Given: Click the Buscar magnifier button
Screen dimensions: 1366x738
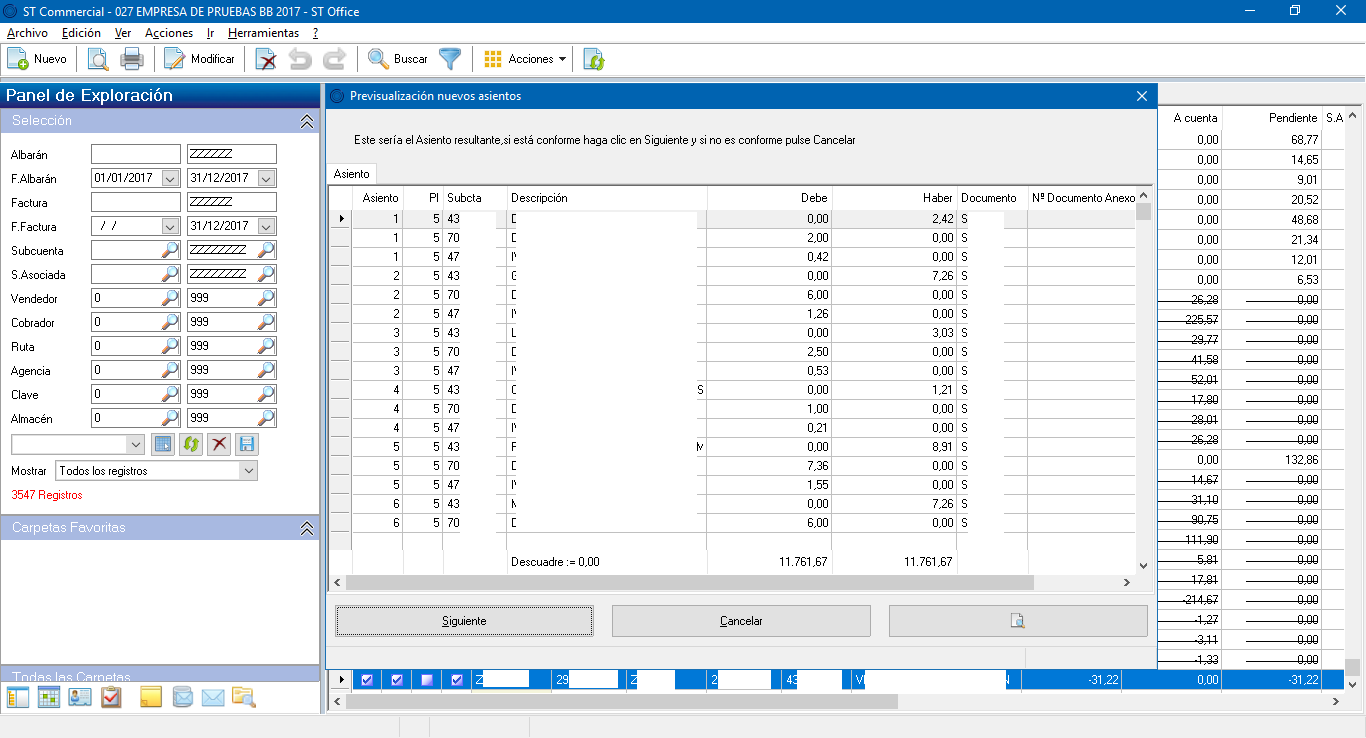Looking at the screenshot, I should tap(398, 59).
